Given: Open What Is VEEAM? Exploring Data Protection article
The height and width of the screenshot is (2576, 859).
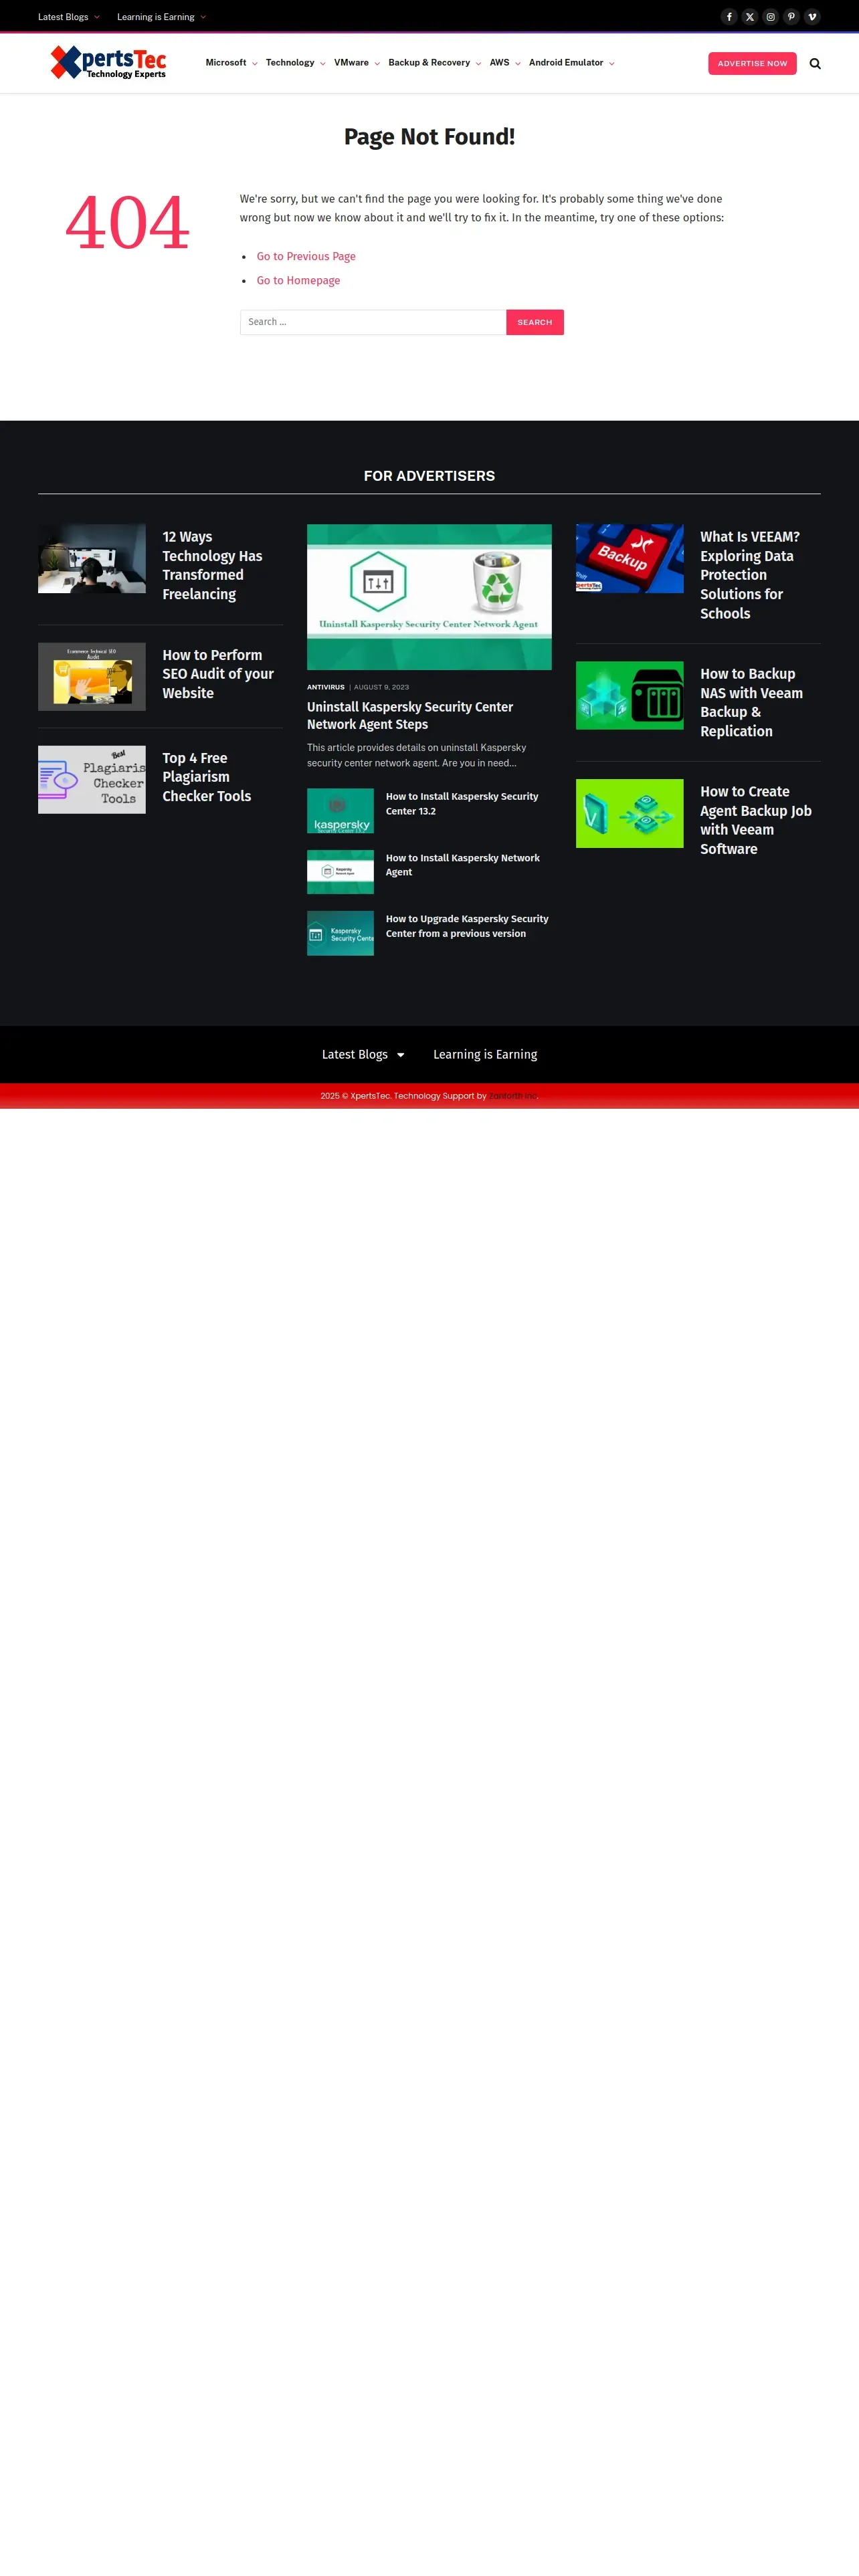Looking at the screenshot, I should click(x=750, y=575).
